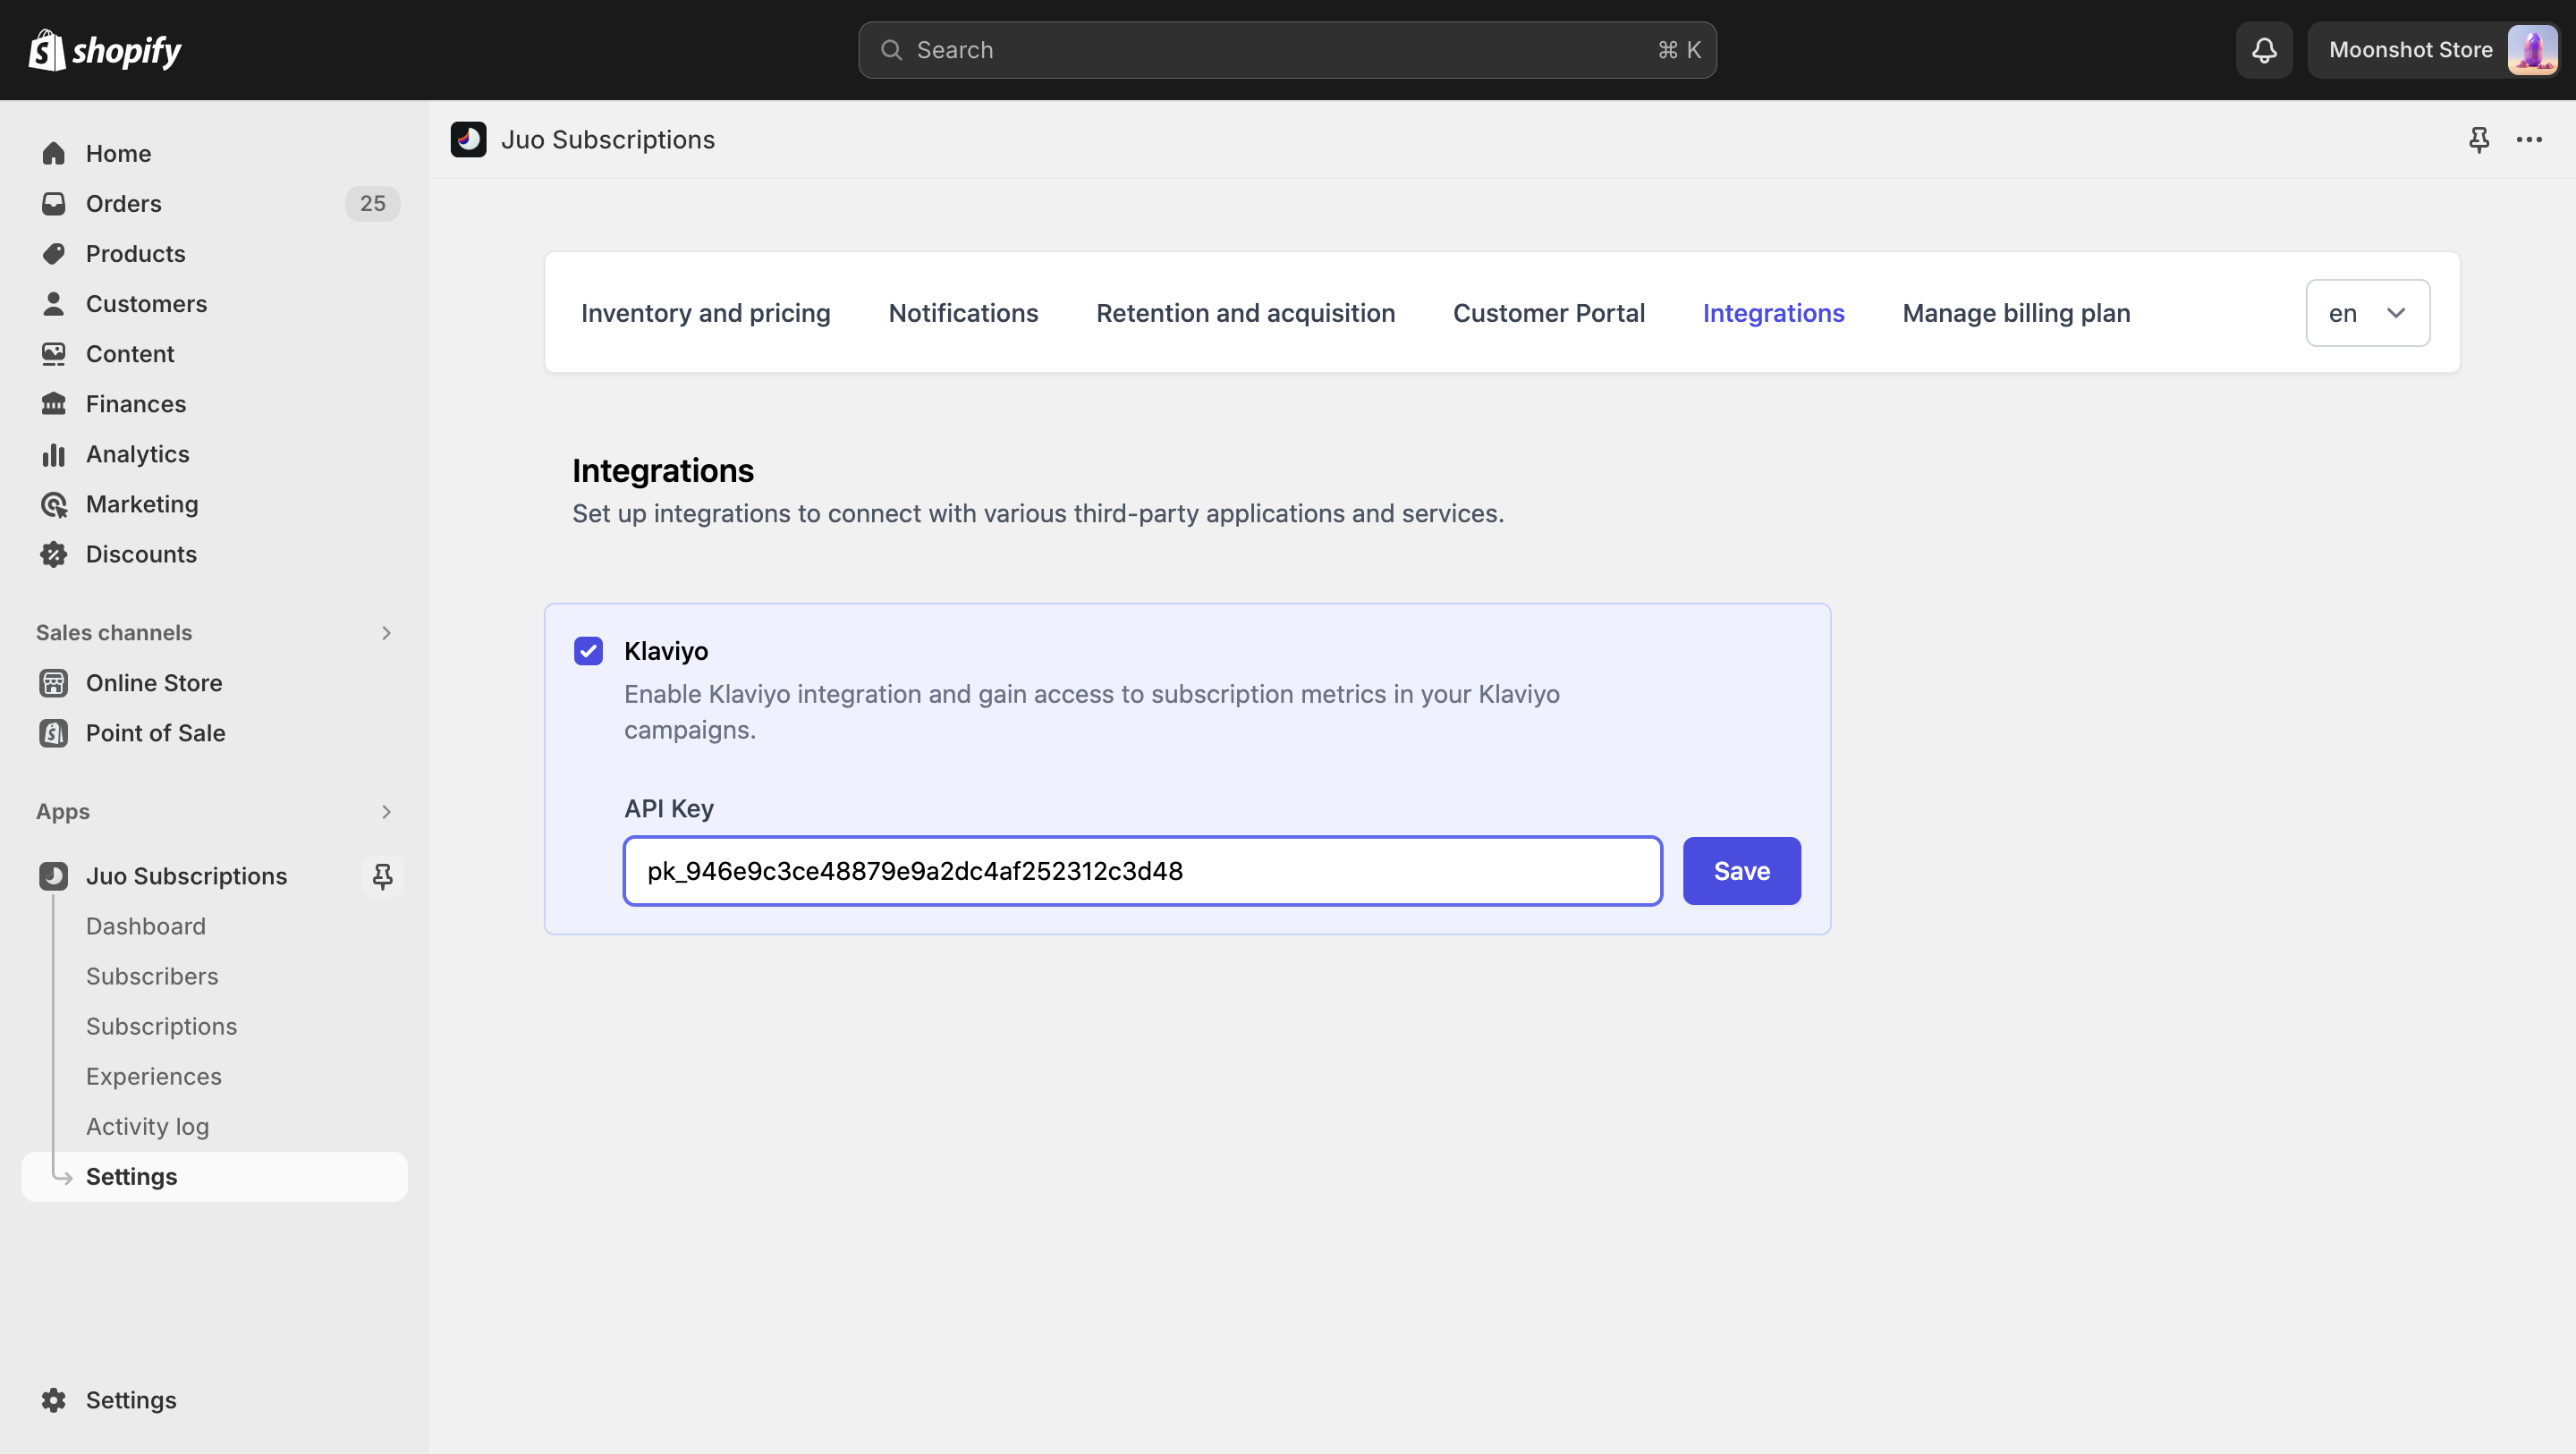Click the bottom Settings gear icon
Image resolution: width=2576 pixels, height=1454 pixels.
(x=54, y=1400)
